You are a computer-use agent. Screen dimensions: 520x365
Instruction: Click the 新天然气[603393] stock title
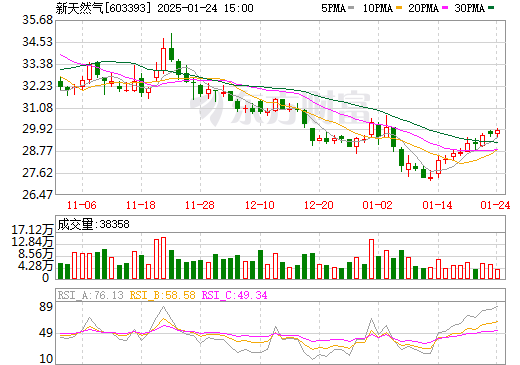tap(103, 8)
